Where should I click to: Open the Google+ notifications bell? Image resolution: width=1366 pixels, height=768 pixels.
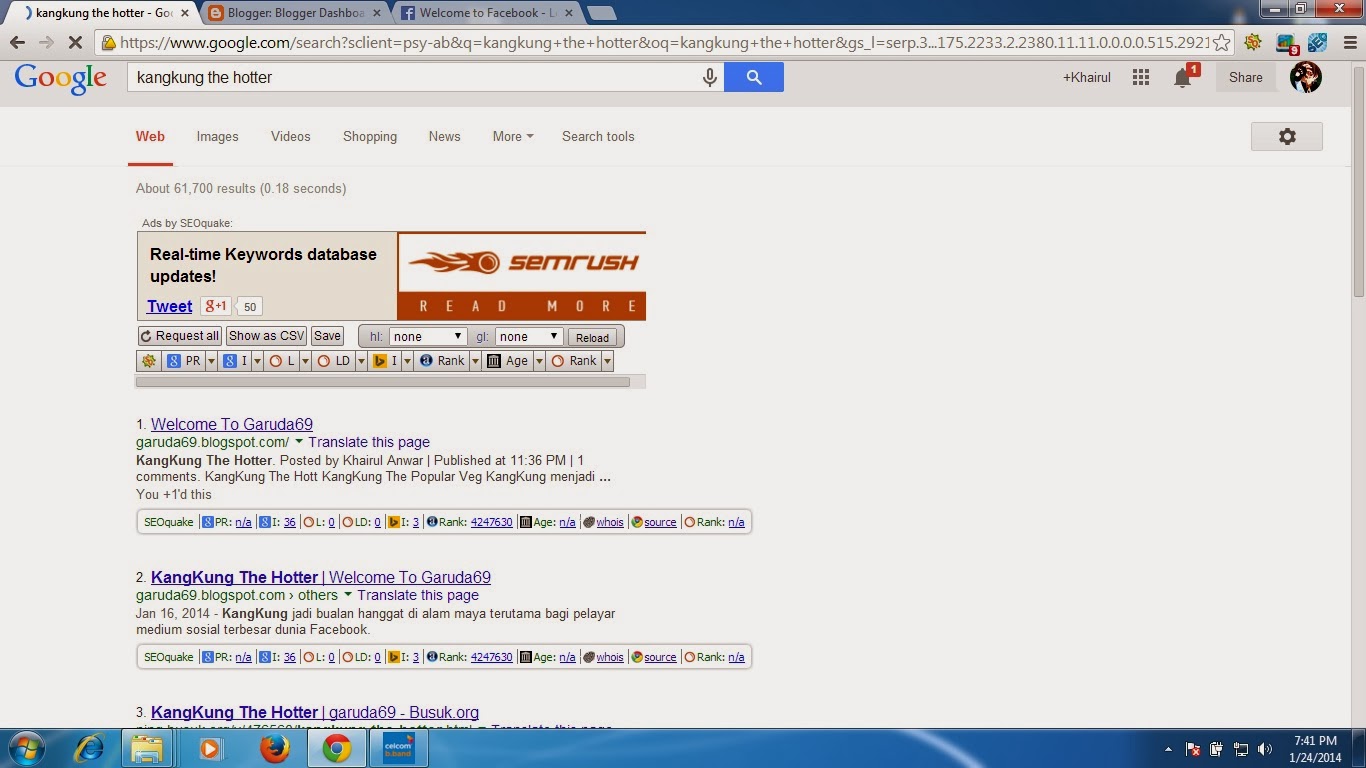1183,77
